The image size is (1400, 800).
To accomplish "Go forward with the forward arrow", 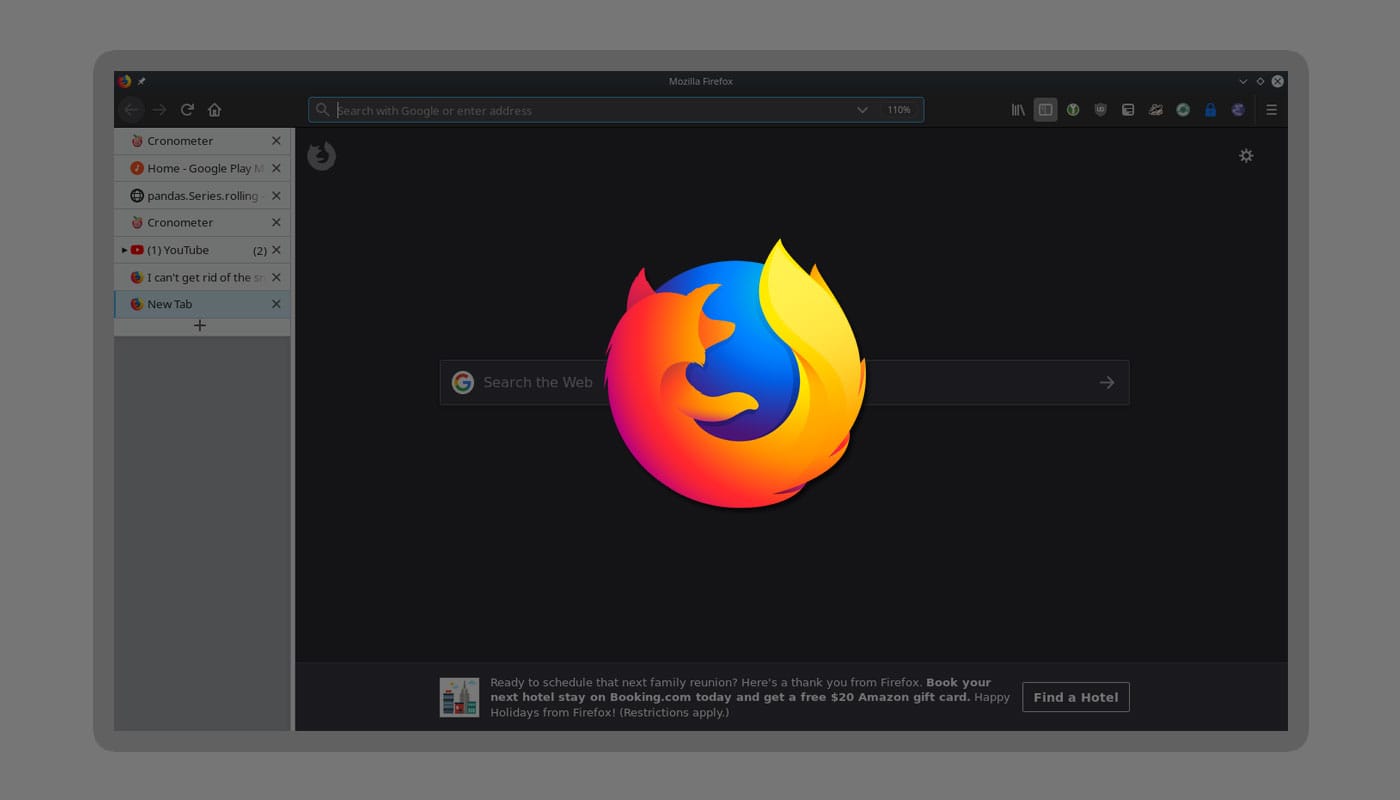I will pyautogui.click(x=159, y=110).
